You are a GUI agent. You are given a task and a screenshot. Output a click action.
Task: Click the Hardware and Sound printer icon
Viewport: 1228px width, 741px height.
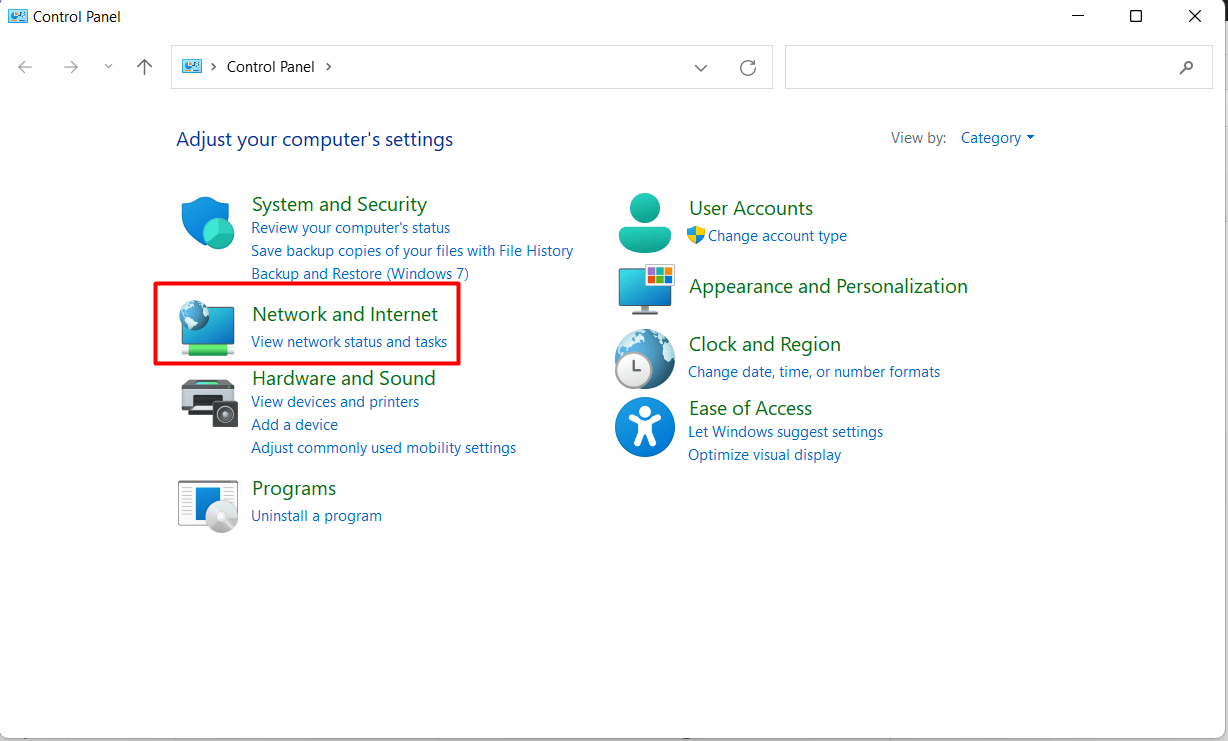pyautogui.click(x=207, y=402)
